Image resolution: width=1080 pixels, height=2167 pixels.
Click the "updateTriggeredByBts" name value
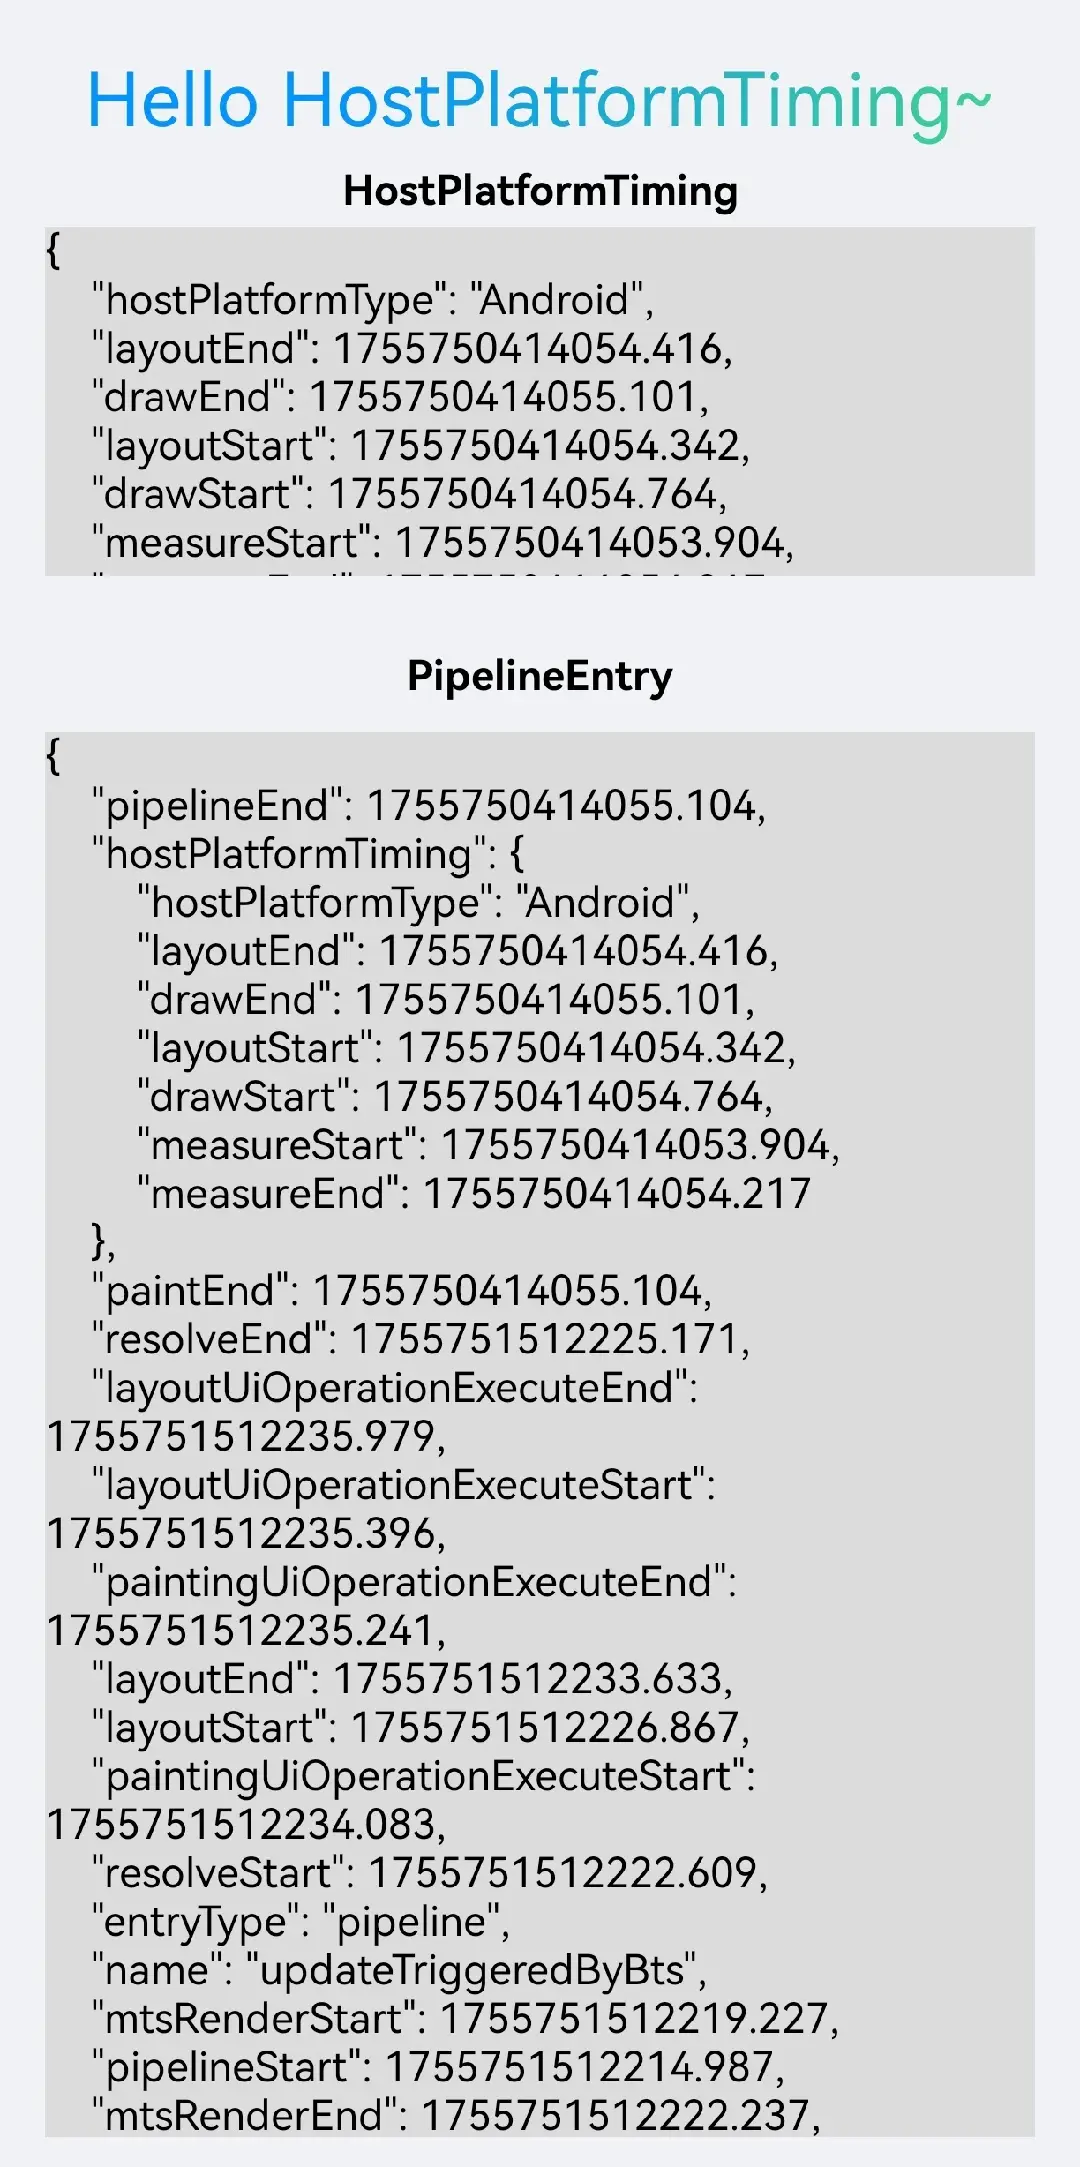tap(472, 1971)
